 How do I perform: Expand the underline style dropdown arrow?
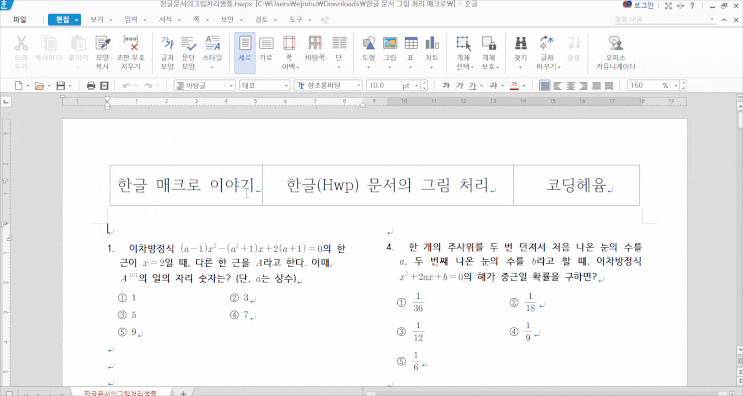[x=481, y=86]
